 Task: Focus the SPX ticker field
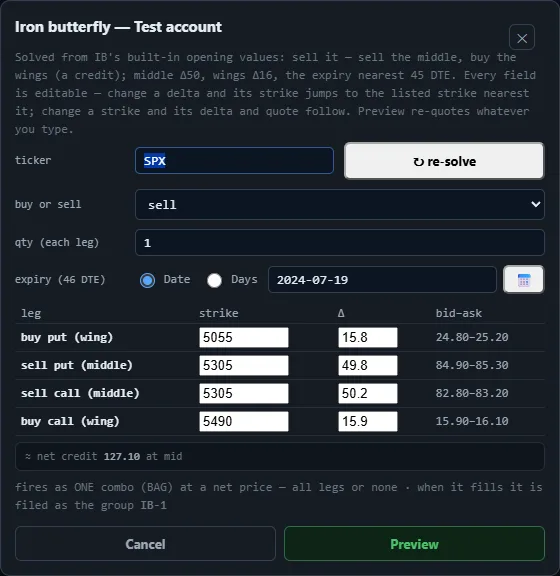coord(234,161)
